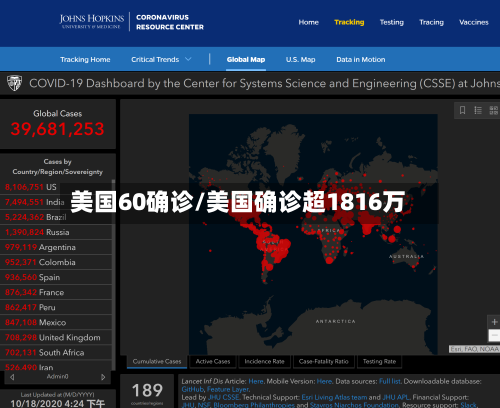Click the 189 countries/regions counter
The image size is (500, 408).
pyautogui.click(x=147, y=390)
